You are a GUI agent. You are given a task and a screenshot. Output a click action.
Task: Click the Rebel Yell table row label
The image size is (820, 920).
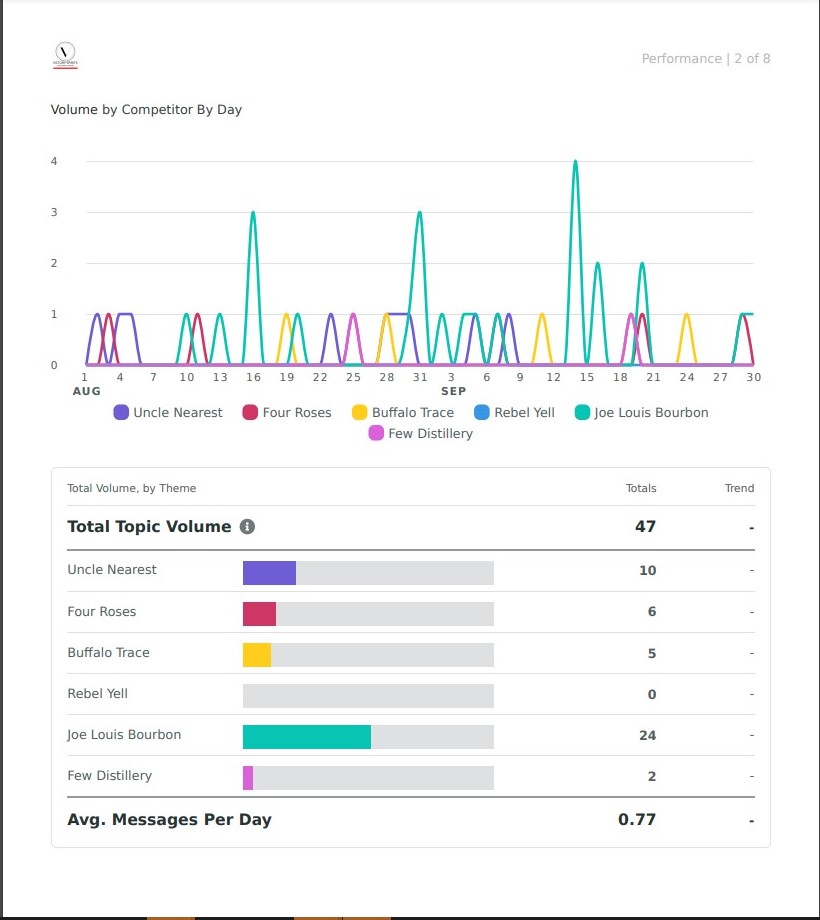pos(97,694)
